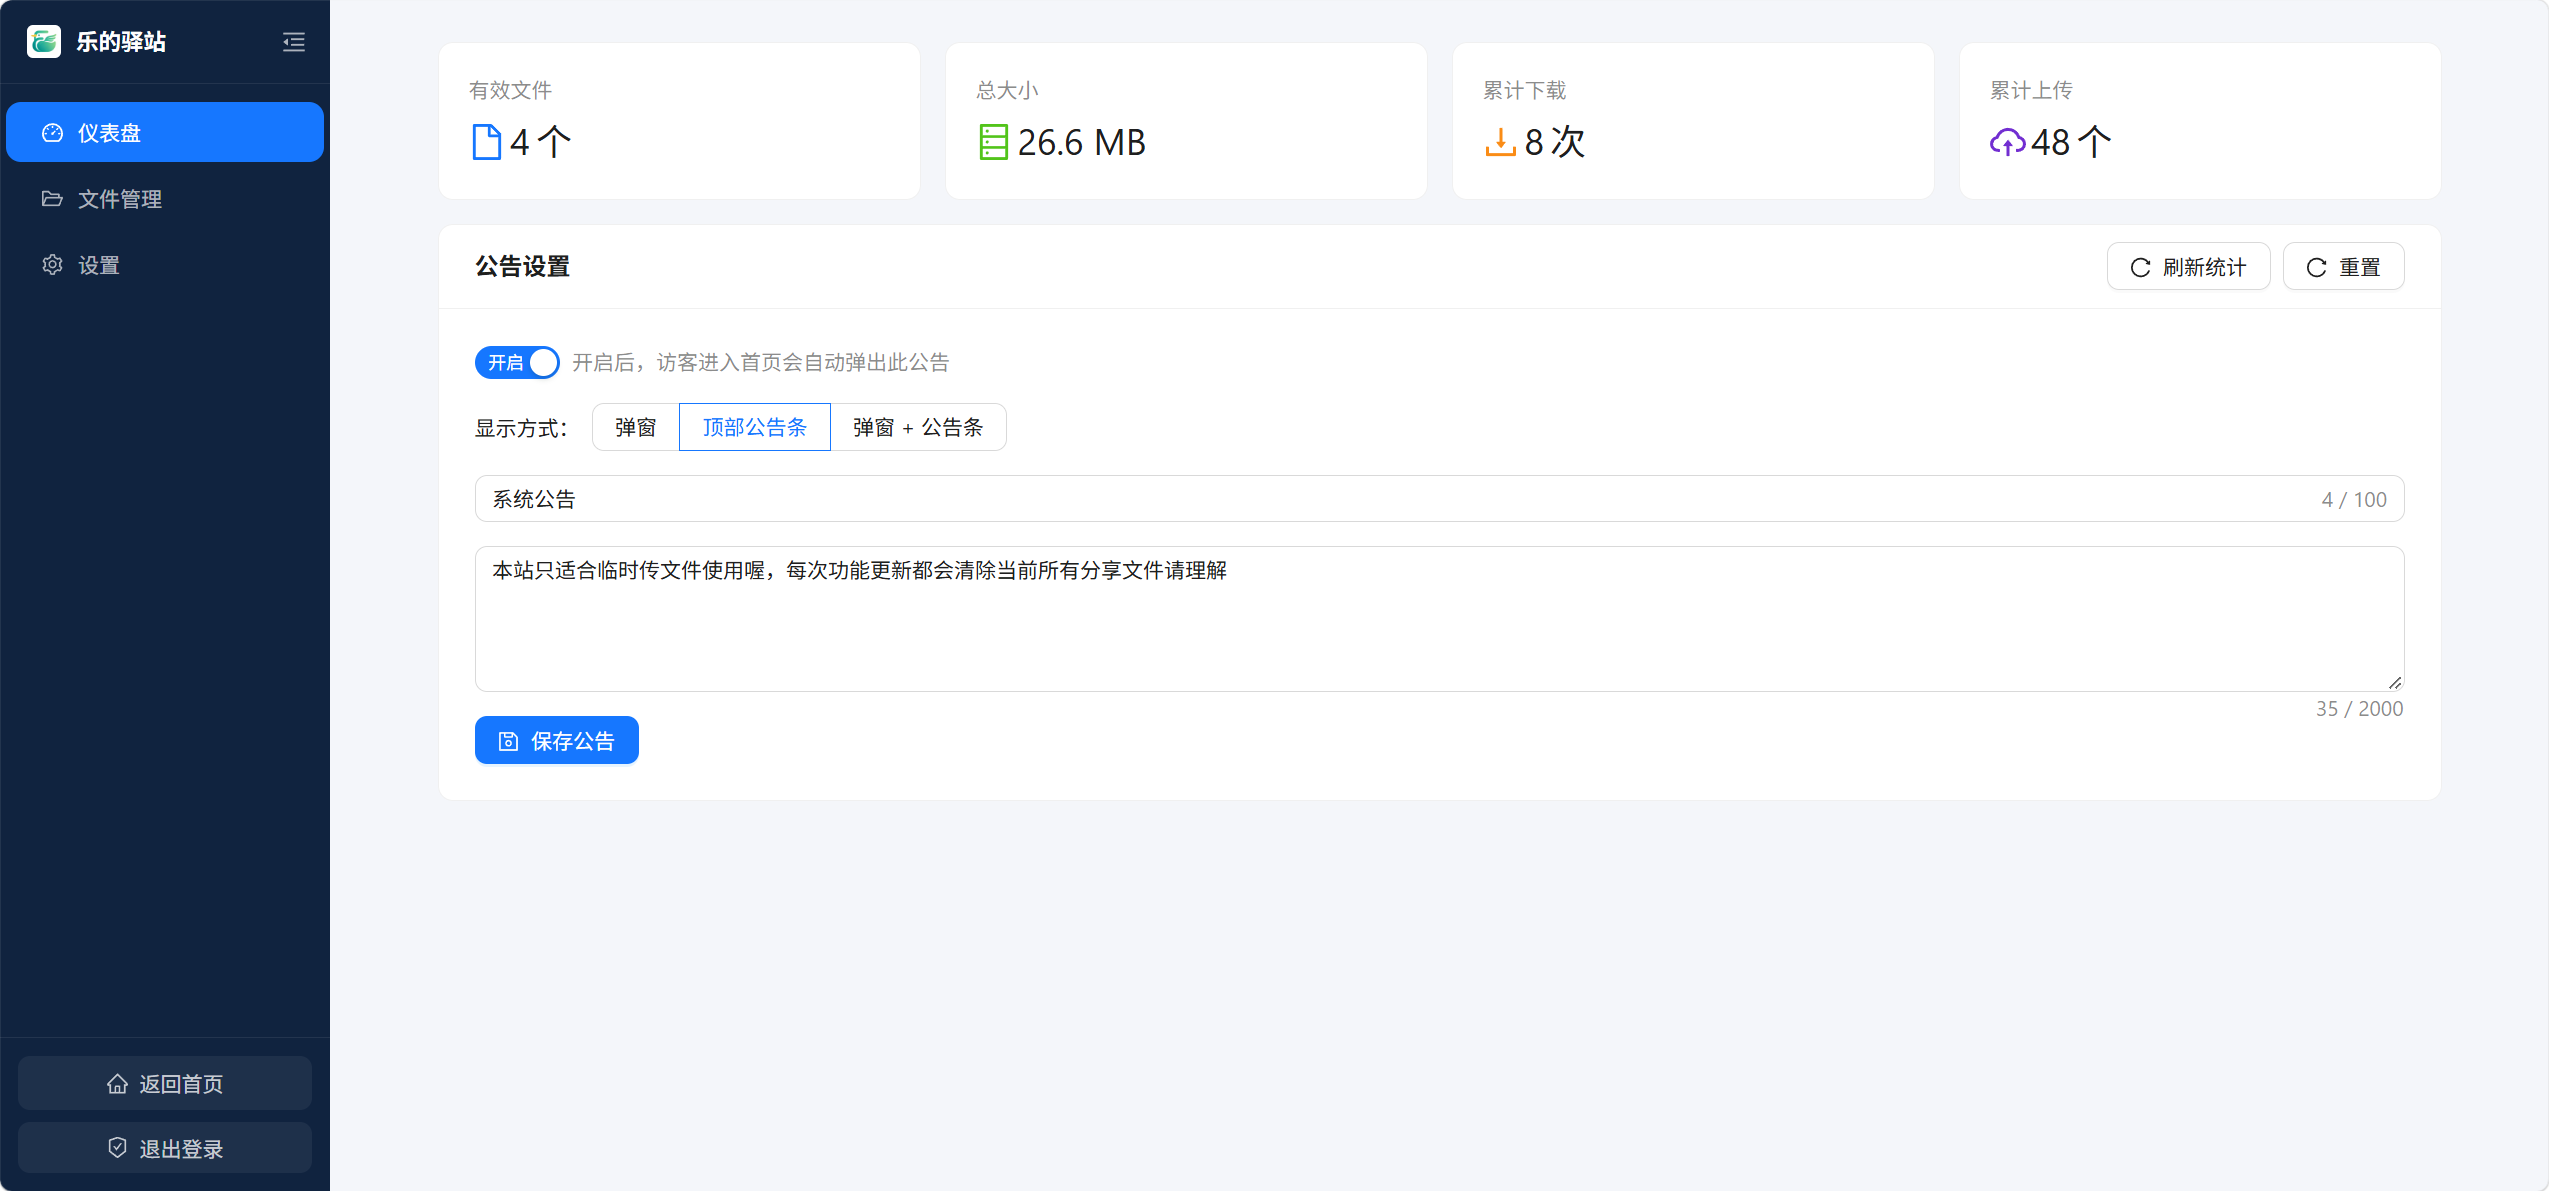Click the orange download icon beside 8 次
The height and width of the screenshot is (1191, 2549).
pyautogui.click(x=1500, y=142)
